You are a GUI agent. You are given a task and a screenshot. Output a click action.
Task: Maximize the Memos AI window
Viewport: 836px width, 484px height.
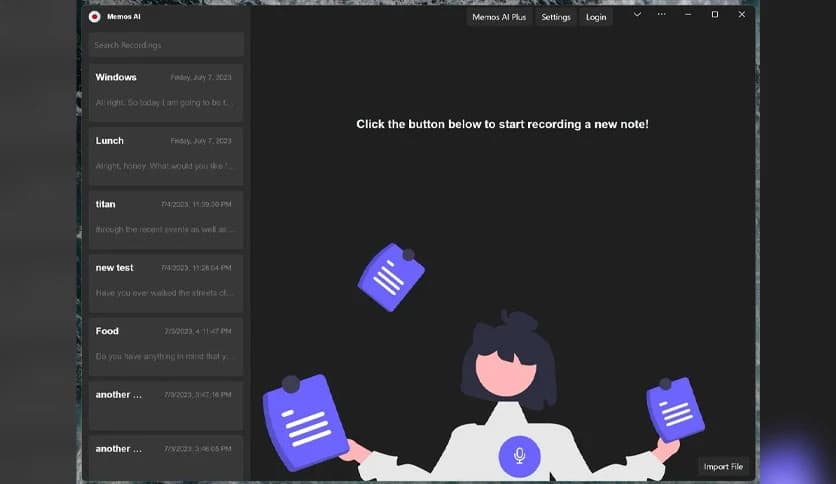pyautogui.click(x=715, y=15)
